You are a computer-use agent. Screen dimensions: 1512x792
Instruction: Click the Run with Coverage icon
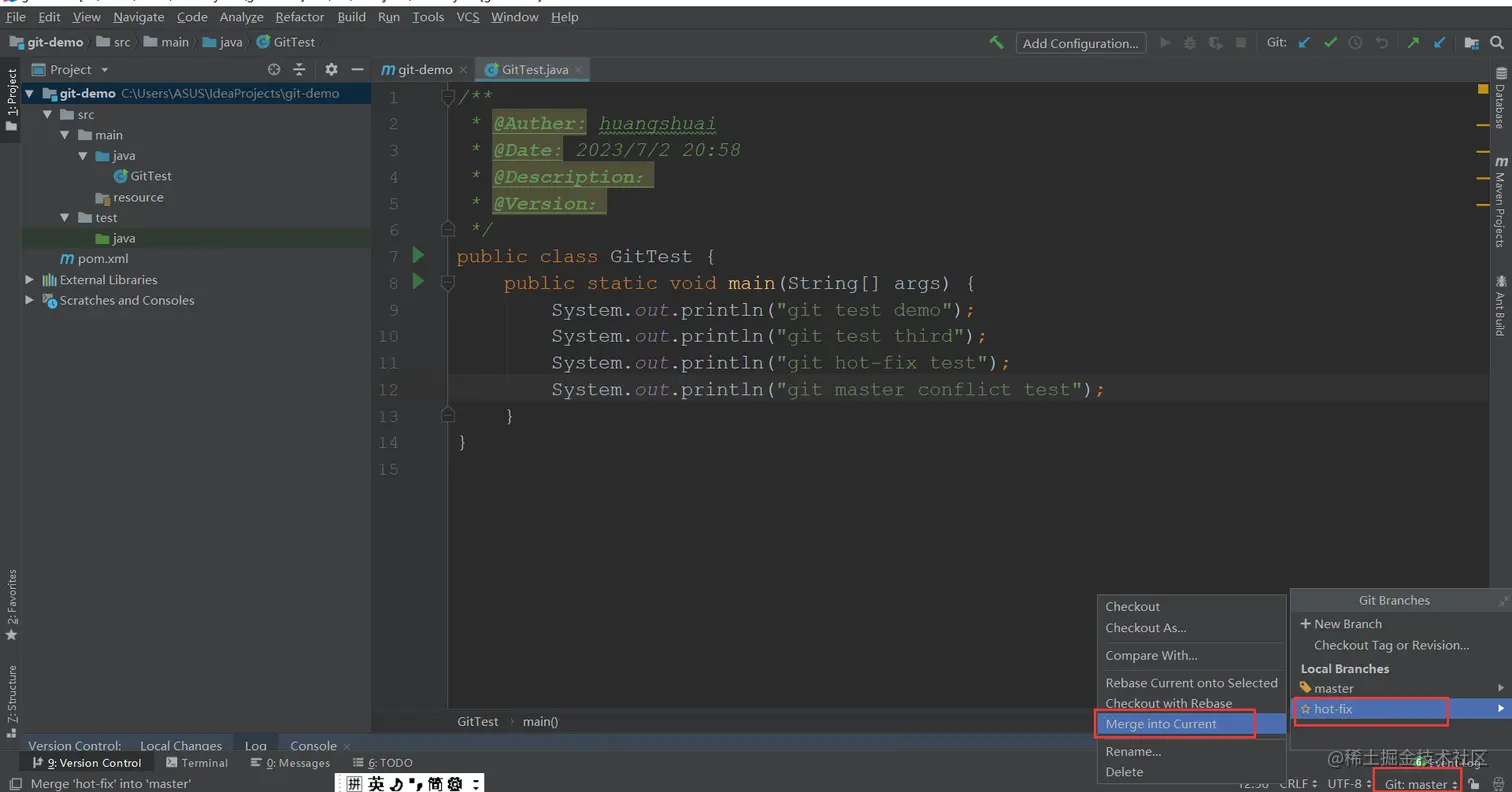point(1215,43)
